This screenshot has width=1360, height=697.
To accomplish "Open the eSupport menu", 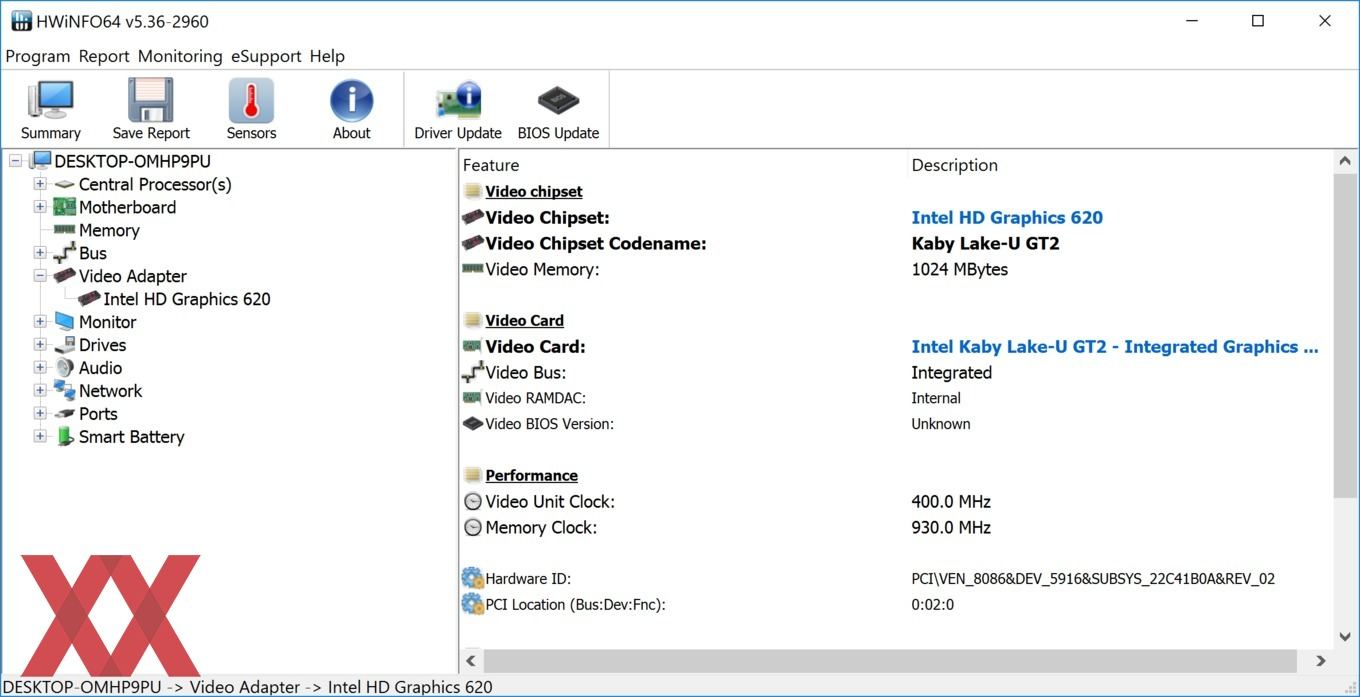I will point(267,56).
